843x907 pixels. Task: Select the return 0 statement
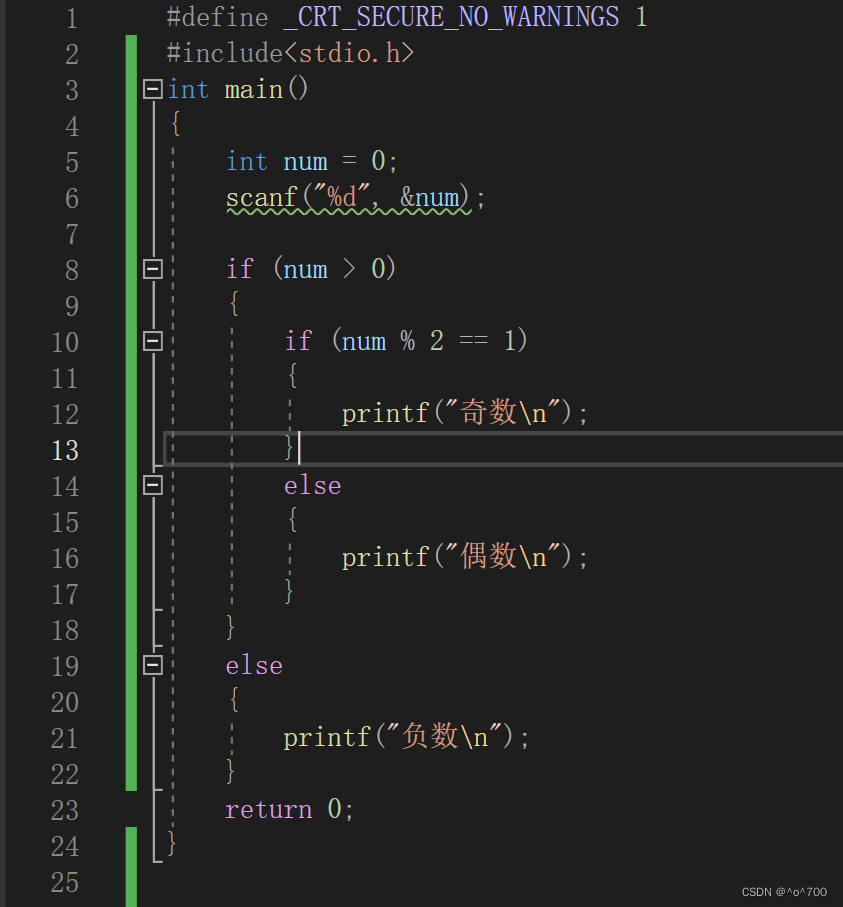click(285, 809)
